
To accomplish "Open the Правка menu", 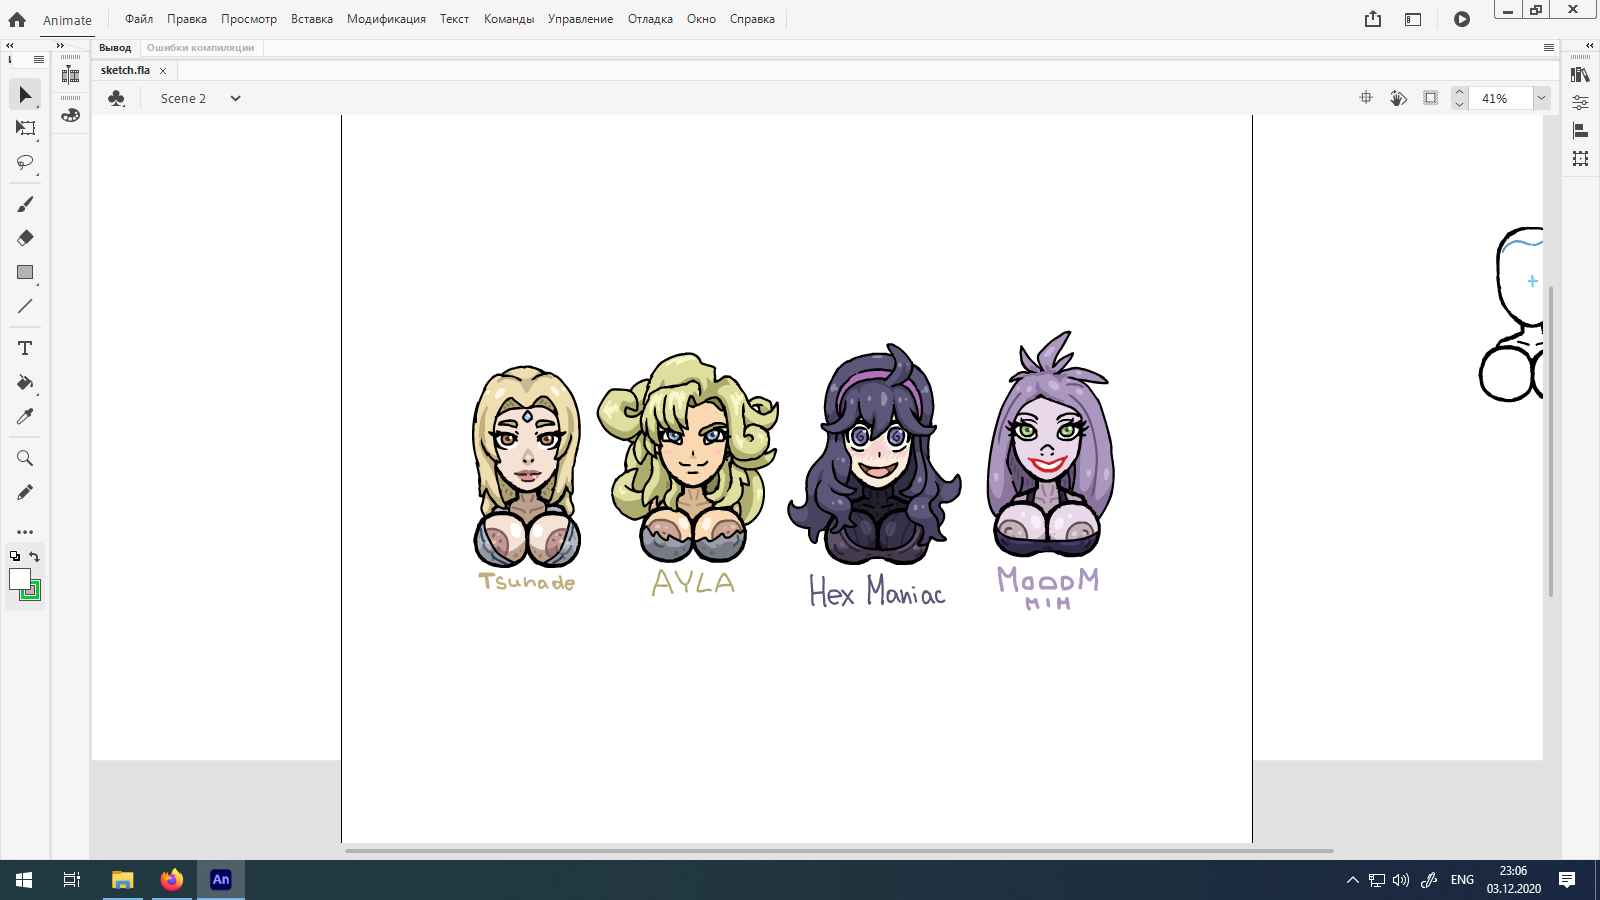I will 187,19.
